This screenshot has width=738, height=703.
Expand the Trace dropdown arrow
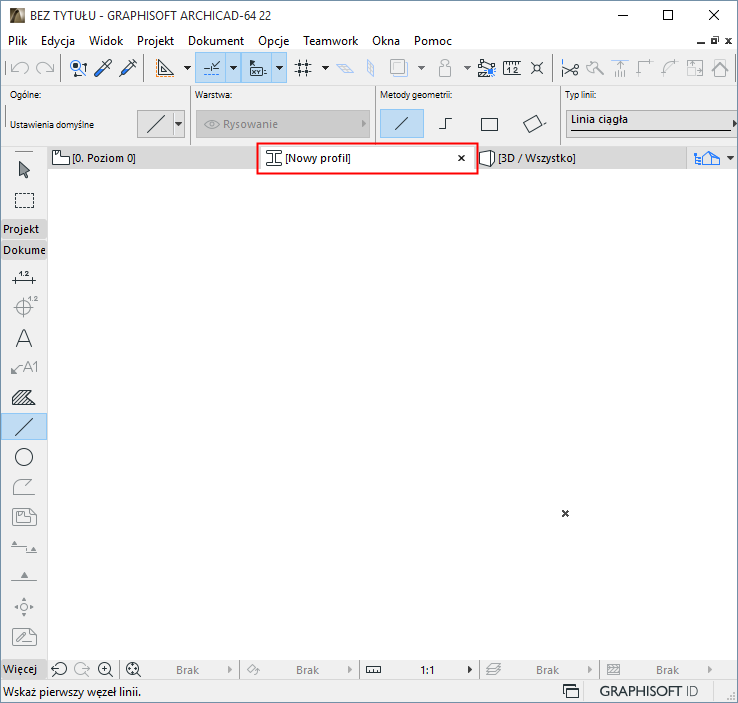(421, 68)
